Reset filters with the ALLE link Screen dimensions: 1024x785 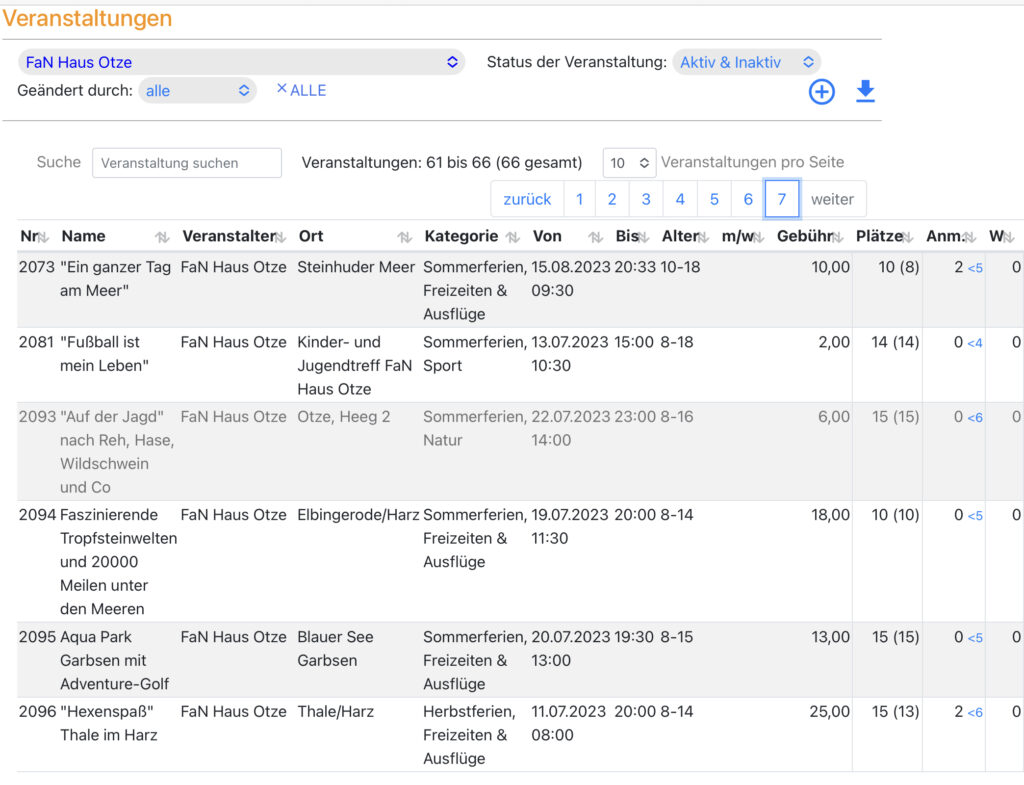[301, 90]
